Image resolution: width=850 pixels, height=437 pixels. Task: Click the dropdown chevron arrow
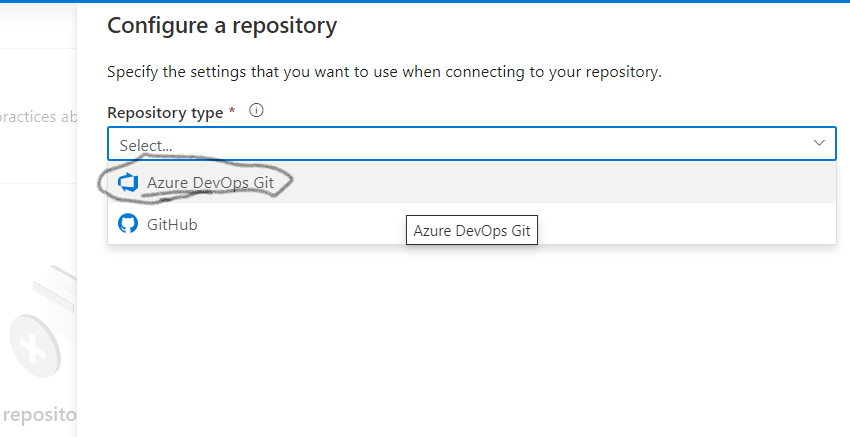(x=819, y=144)
